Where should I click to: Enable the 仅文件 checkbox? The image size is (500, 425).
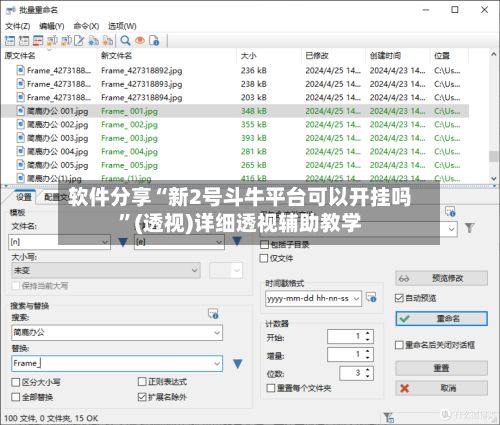[264, 258]
